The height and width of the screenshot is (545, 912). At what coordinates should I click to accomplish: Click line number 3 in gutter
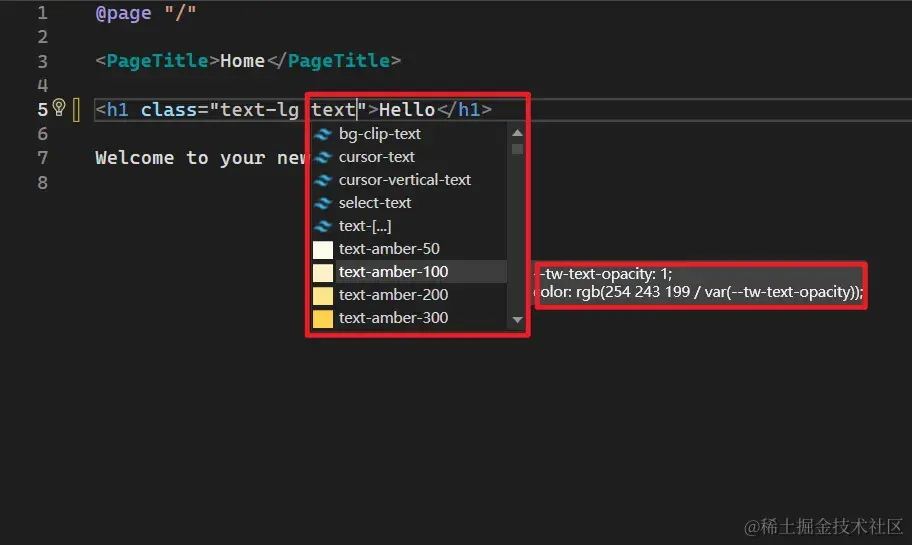point(42,61)
